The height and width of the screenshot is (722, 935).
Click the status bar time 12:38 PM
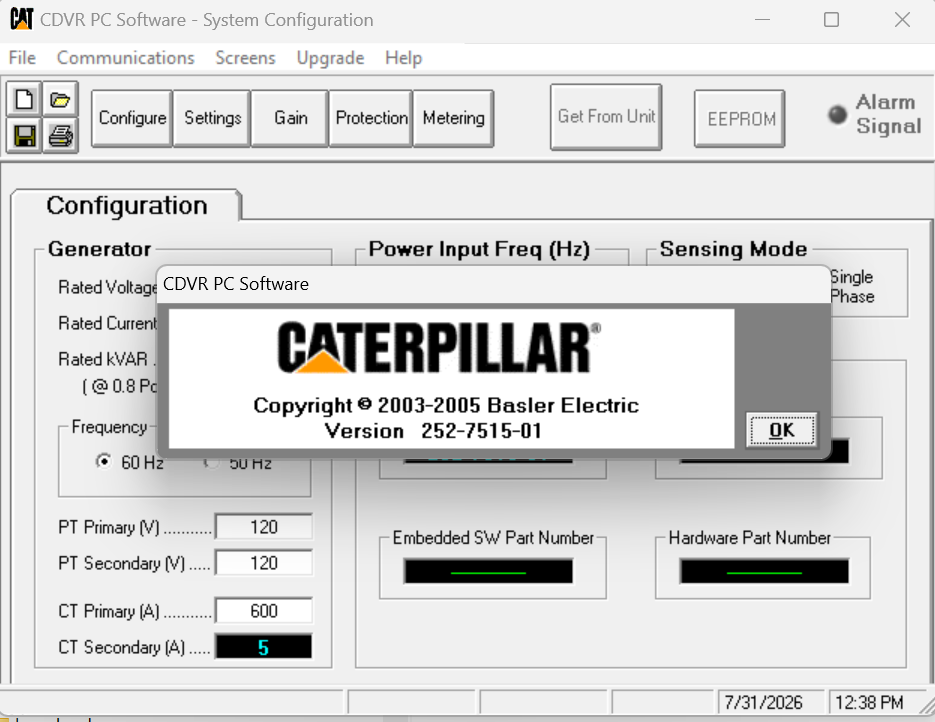869,702
